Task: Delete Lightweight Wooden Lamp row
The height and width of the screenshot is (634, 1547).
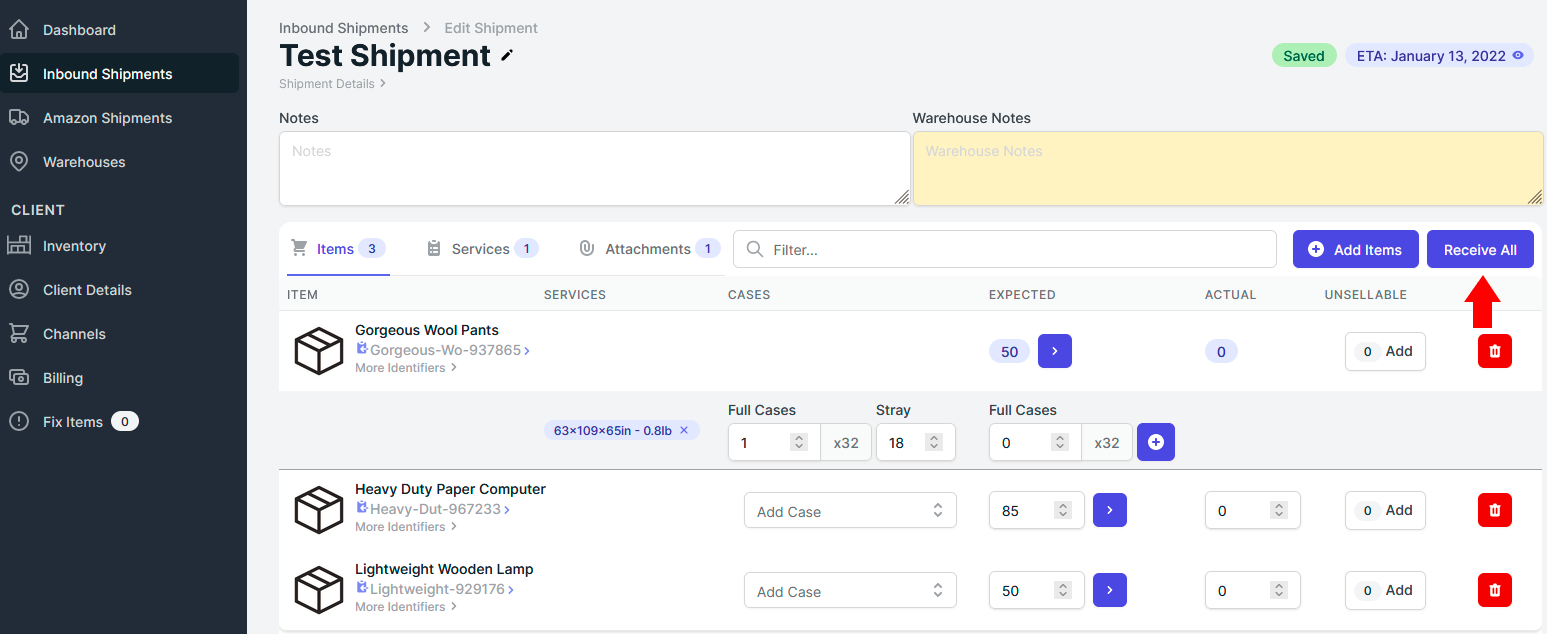Action: coord(1495,590)
